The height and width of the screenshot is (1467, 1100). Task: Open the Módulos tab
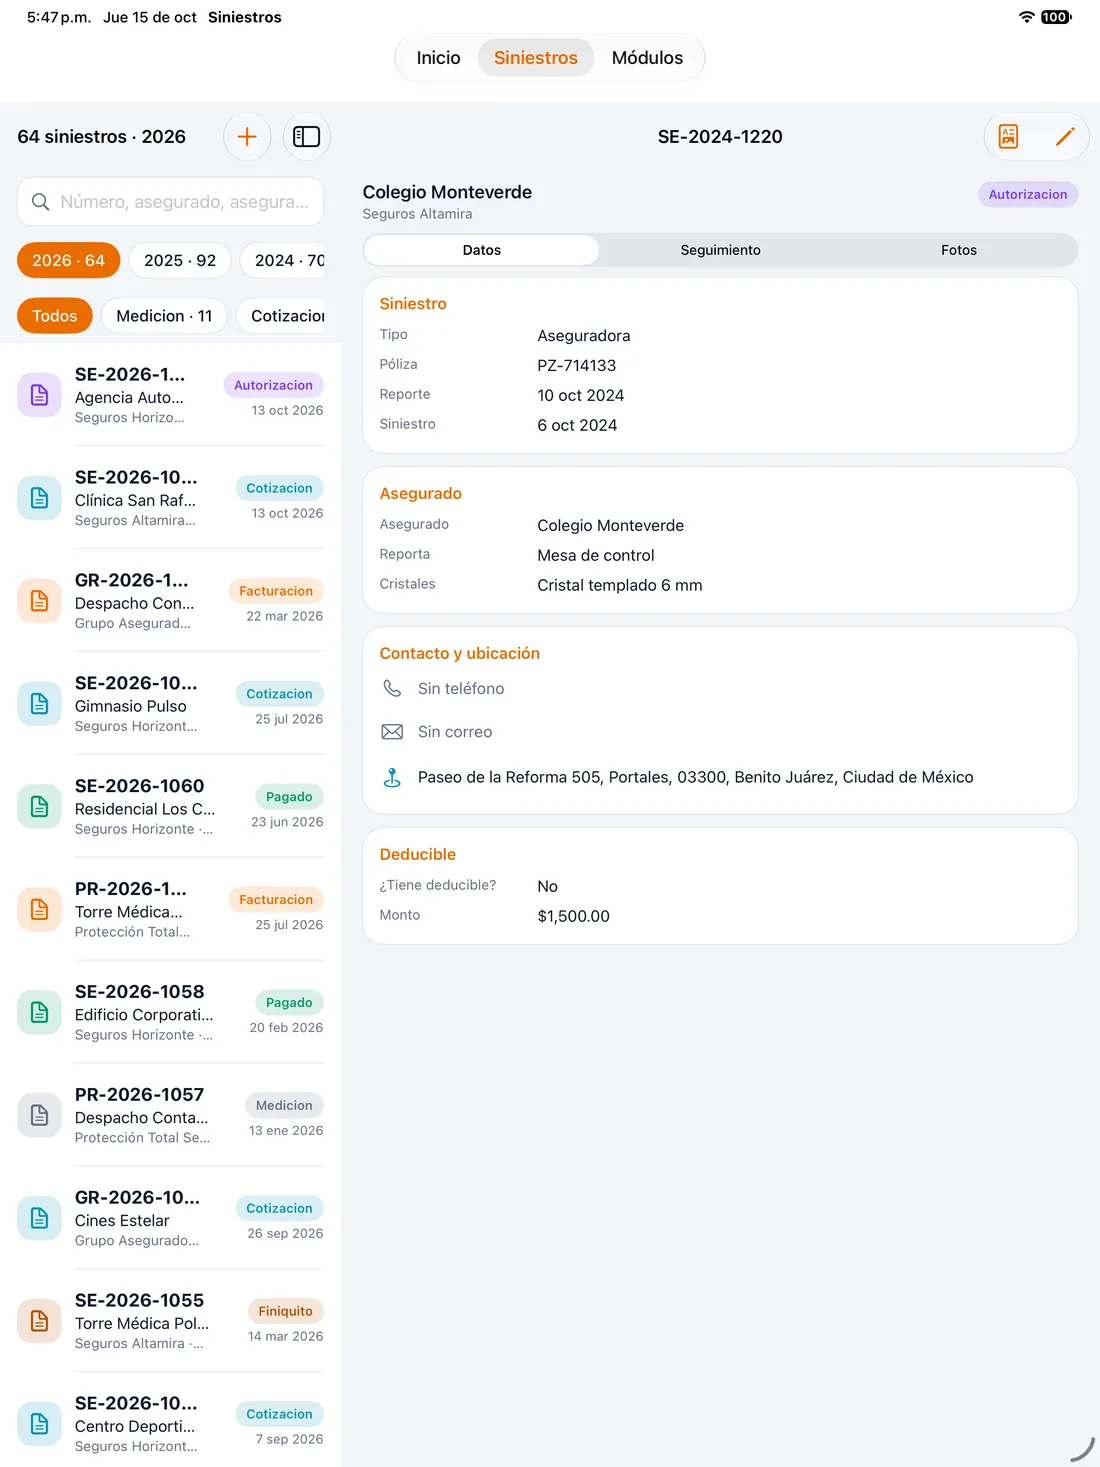pyautogui.click(x=647, y=58)
